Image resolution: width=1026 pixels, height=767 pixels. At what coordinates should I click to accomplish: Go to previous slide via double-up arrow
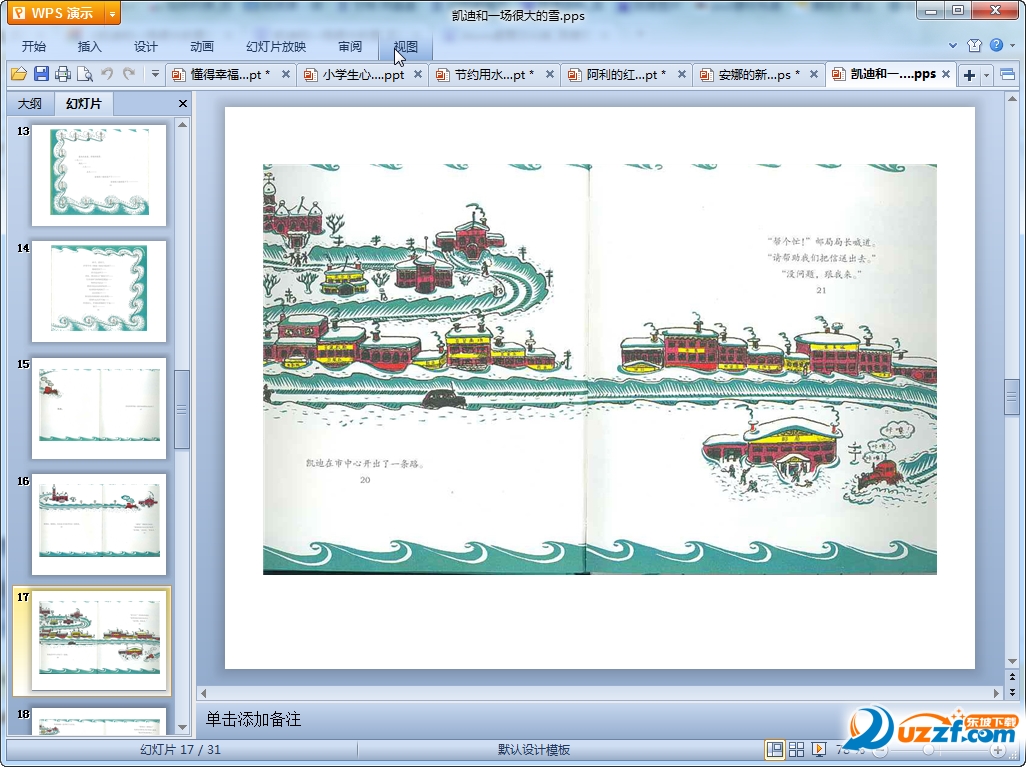point(1012,677)
